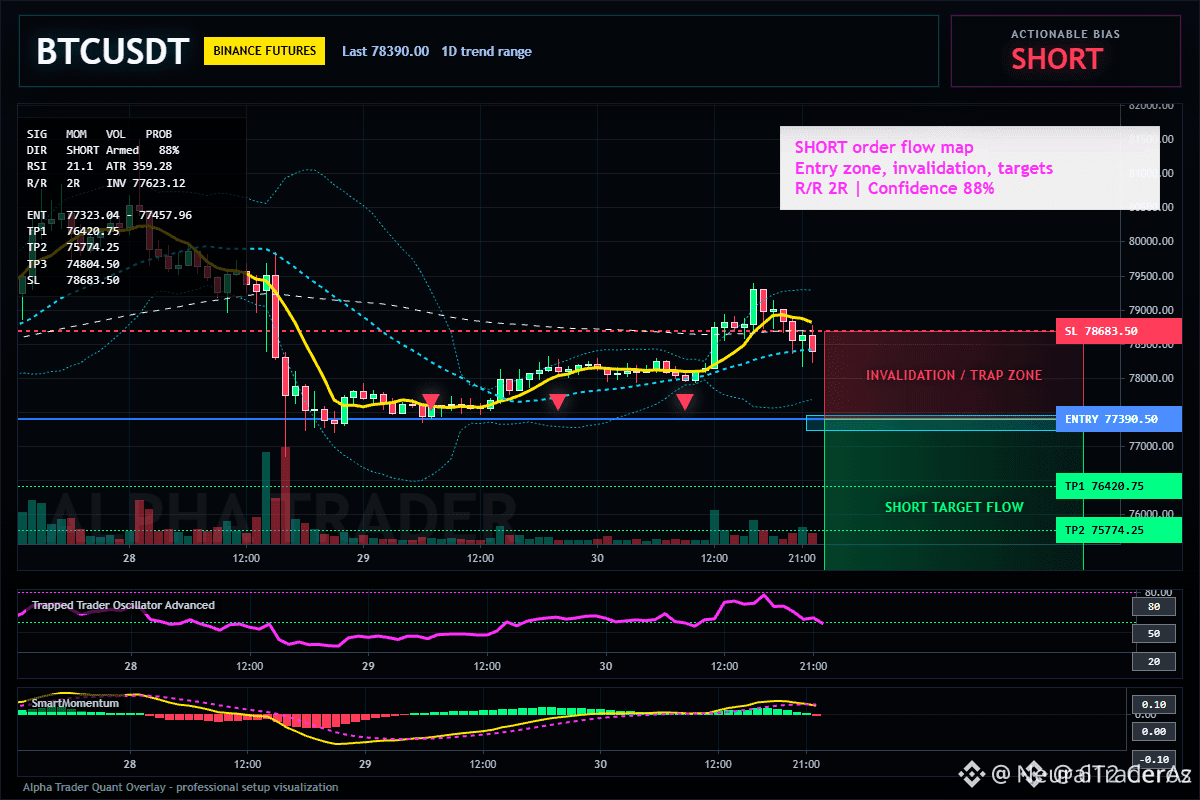Click the 28 date label under SmartMomentum panel
This screenshot has height=800, width=1200.
coord(128,764)
